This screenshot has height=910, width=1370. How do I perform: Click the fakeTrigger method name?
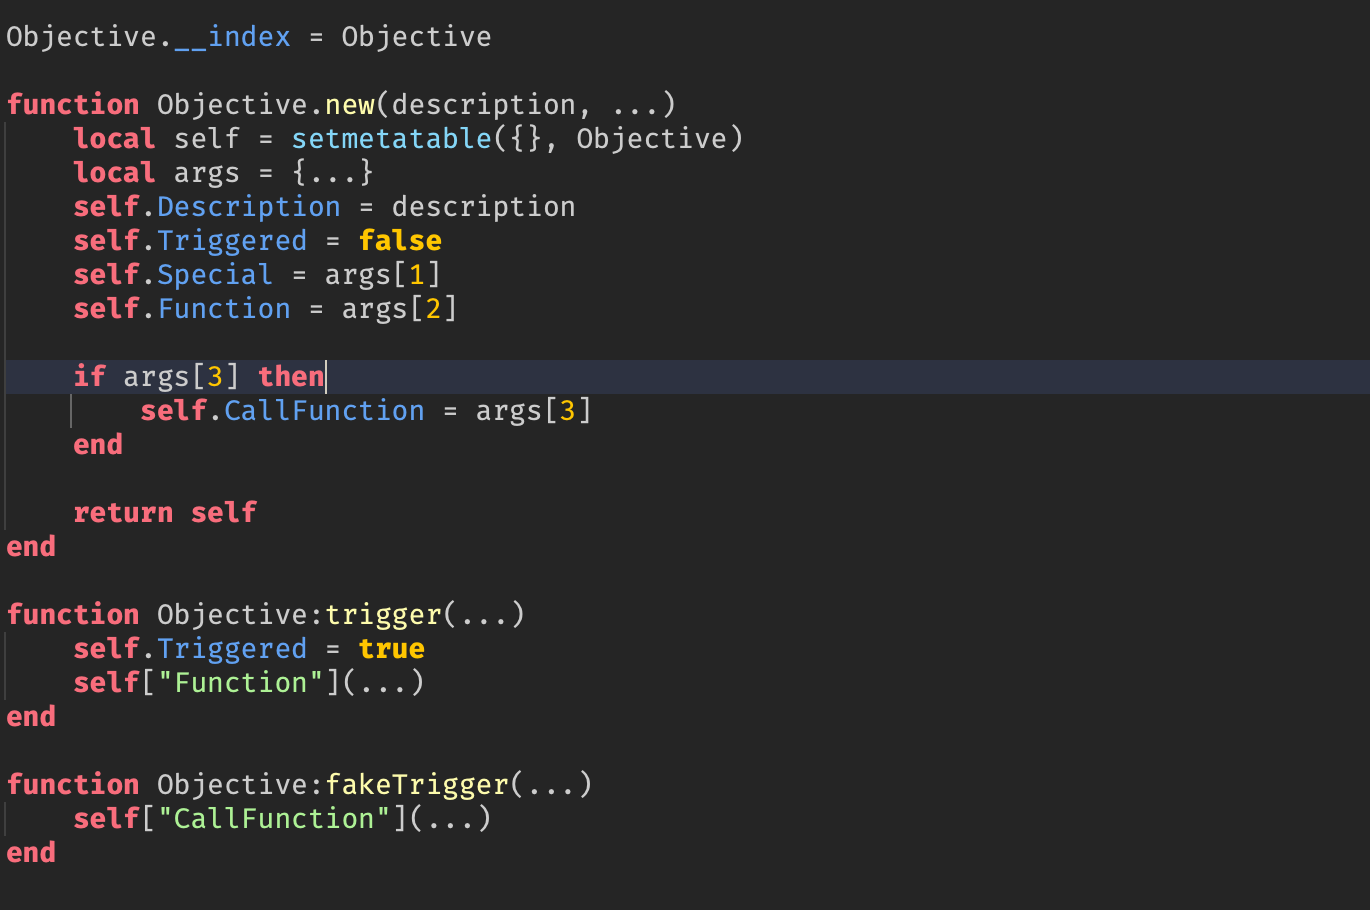[x=417, y=785]
